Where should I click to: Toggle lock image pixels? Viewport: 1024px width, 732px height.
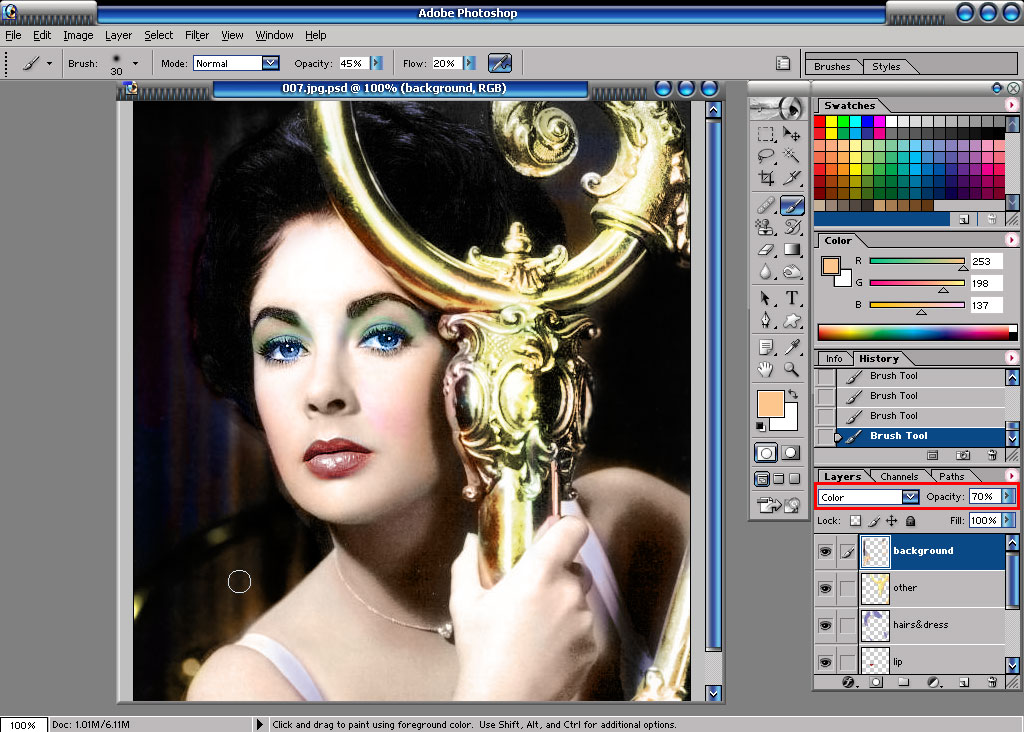(874, 521)
